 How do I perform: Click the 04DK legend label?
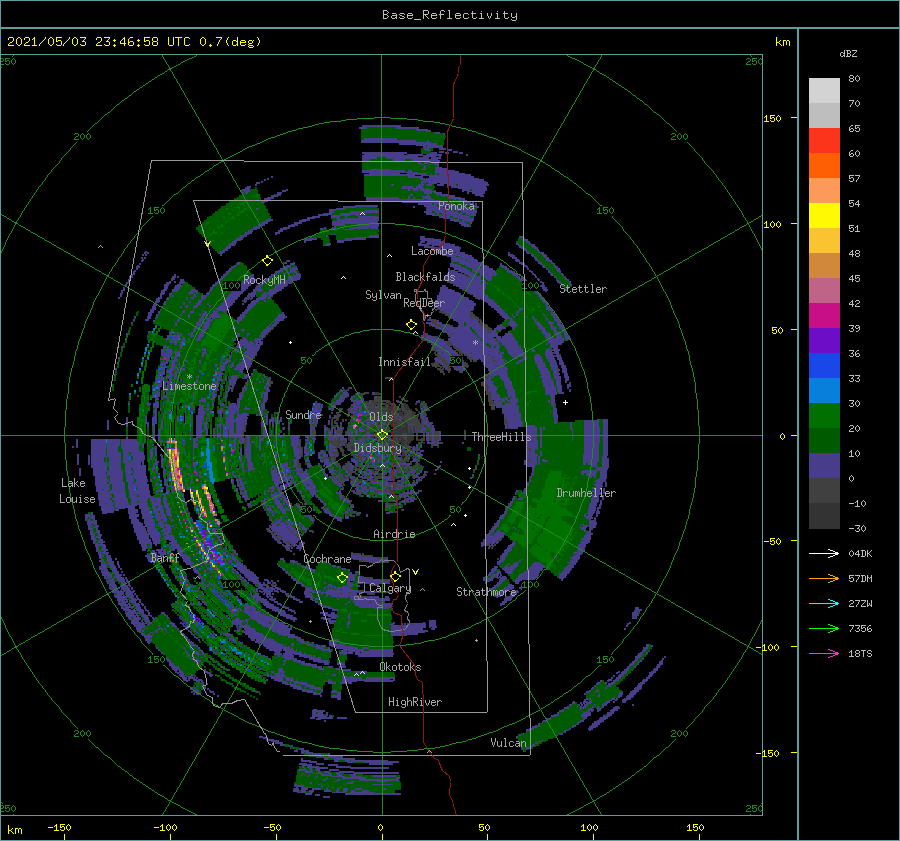coord(860,553)
